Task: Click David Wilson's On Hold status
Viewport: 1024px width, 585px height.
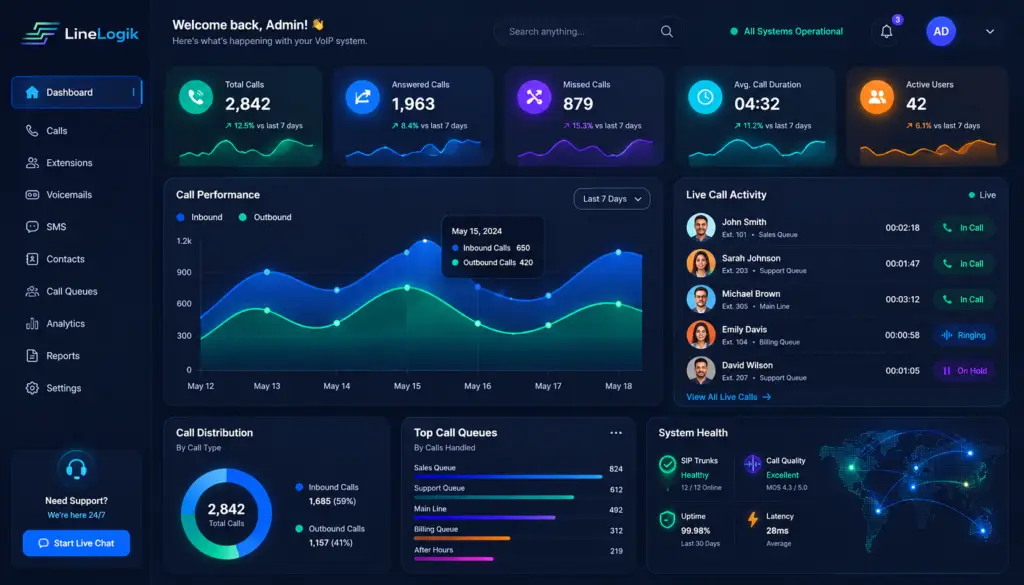Action: click(x=963, y=371)
